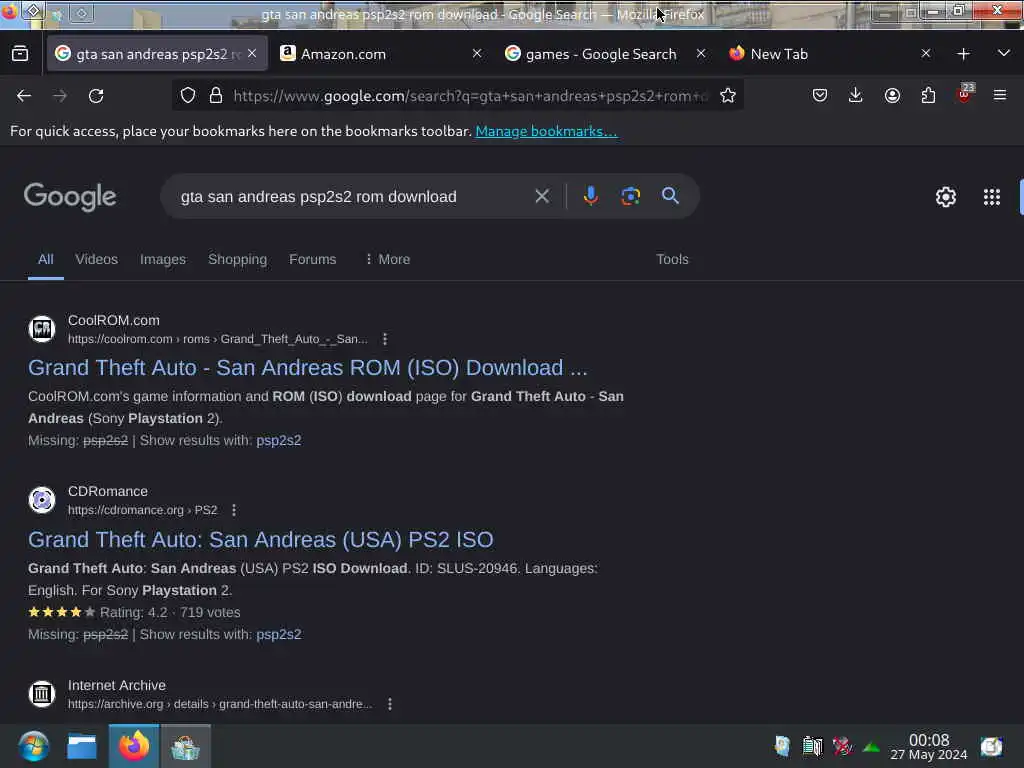
Task: Open file manager from taskbar
Action: [x=82, y=746]
